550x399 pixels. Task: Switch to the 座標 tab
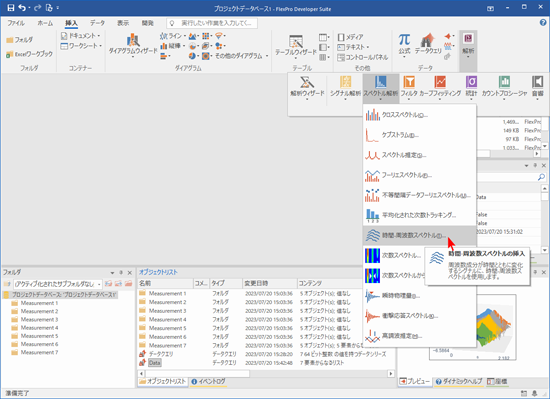[497, 381]
